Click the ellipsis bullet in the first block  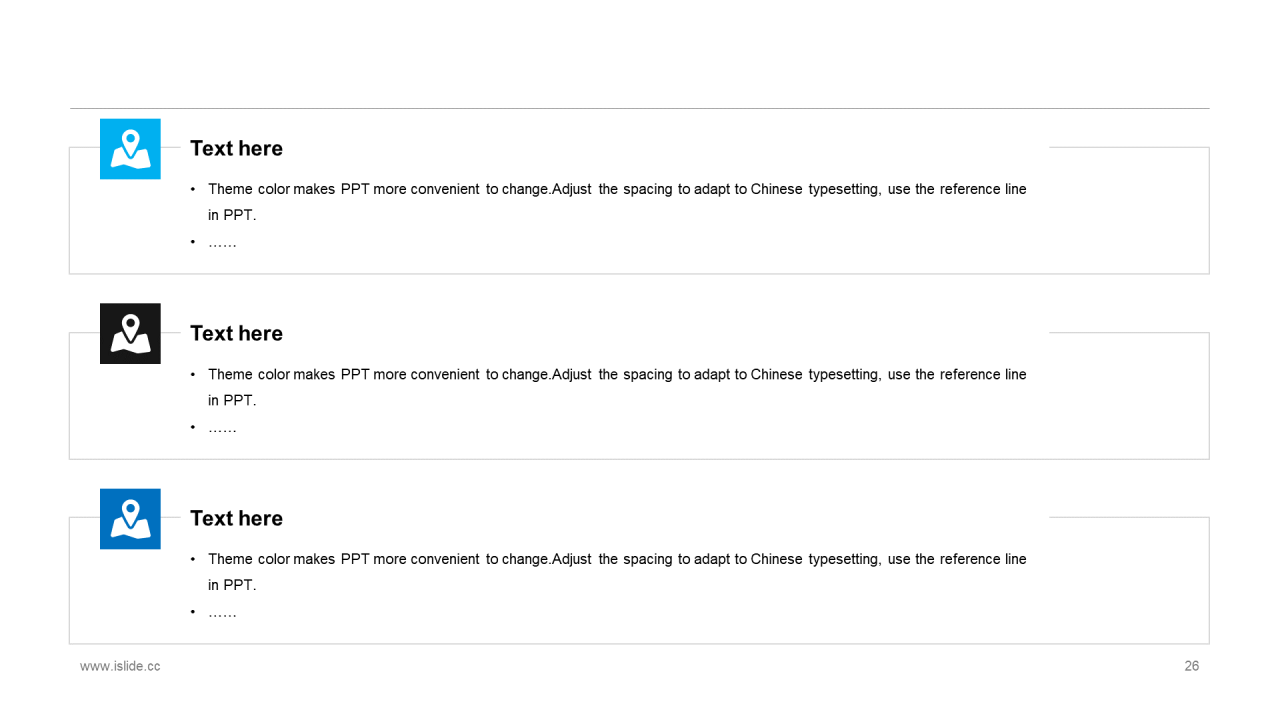pyautogui.click(x=222, y=242)
